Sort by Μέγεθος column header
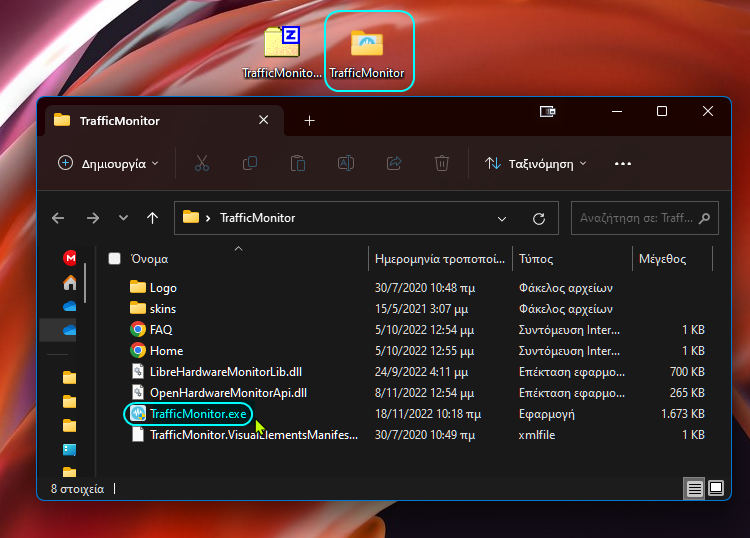 pos(673,259)
